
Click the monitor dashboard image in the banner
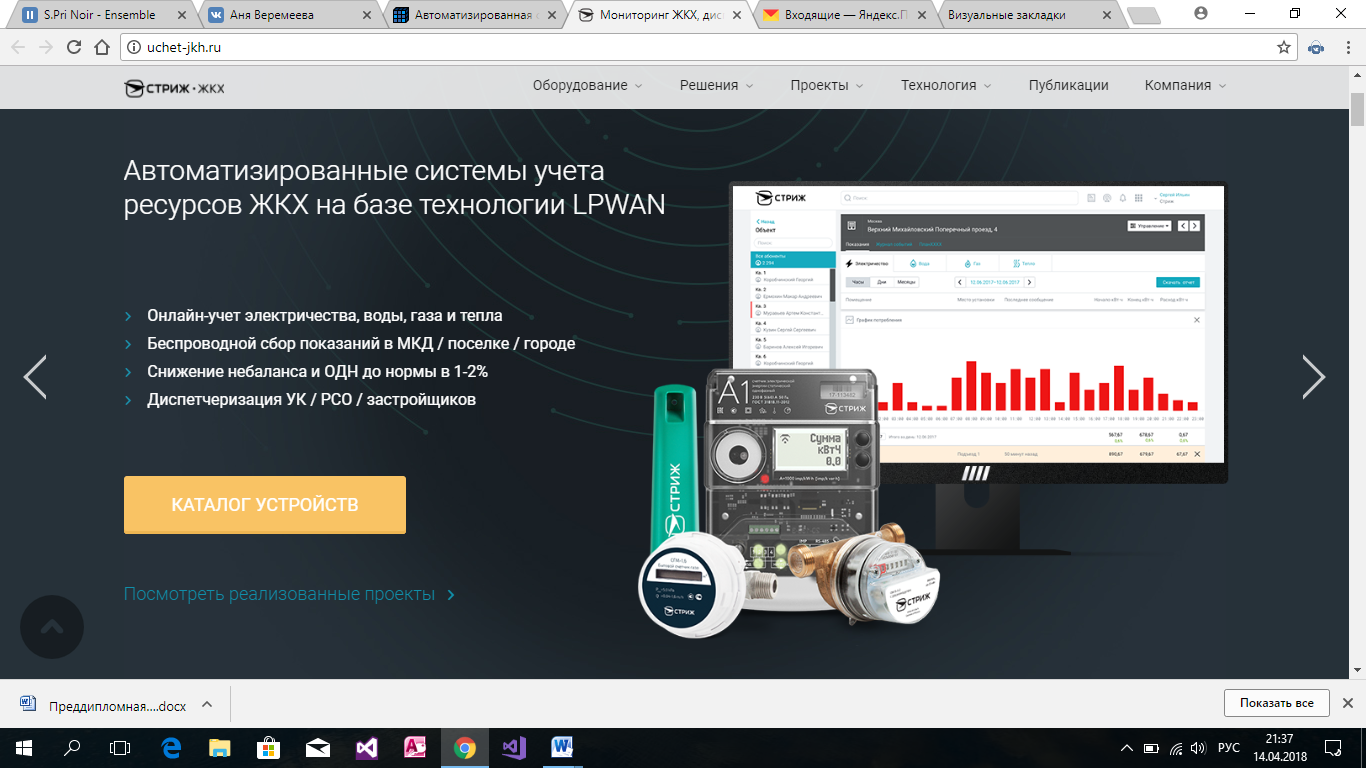(x=978, y=333)
